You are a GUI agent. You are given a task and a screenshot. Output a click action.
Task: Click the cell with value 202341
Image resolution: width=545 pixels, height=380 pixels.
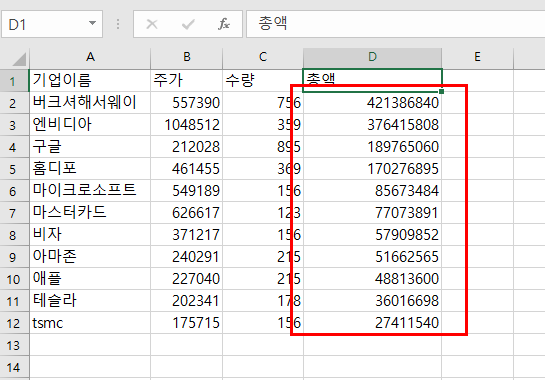tap(187, 301)
